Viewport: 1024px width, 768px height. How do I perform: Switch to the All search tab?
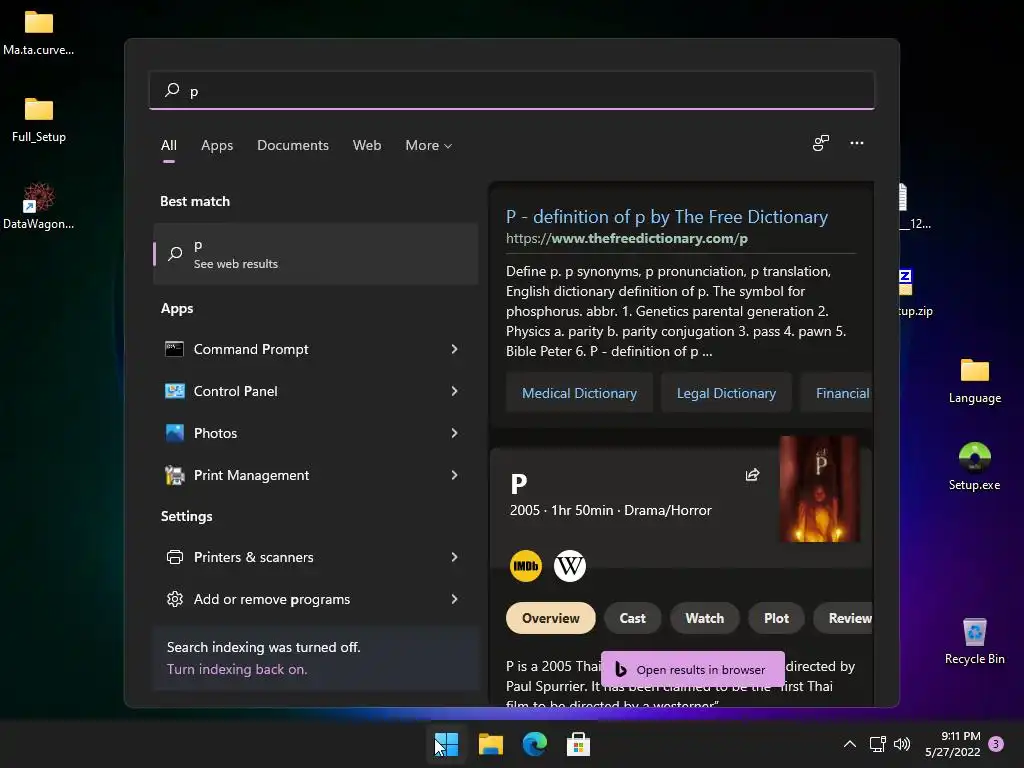click(x=169, y=145)
